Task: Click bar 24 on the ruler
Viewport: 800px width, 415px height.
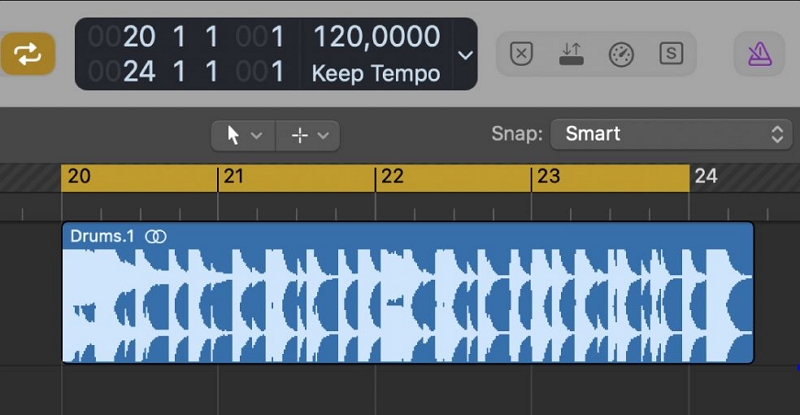Action: coord(706,176)
